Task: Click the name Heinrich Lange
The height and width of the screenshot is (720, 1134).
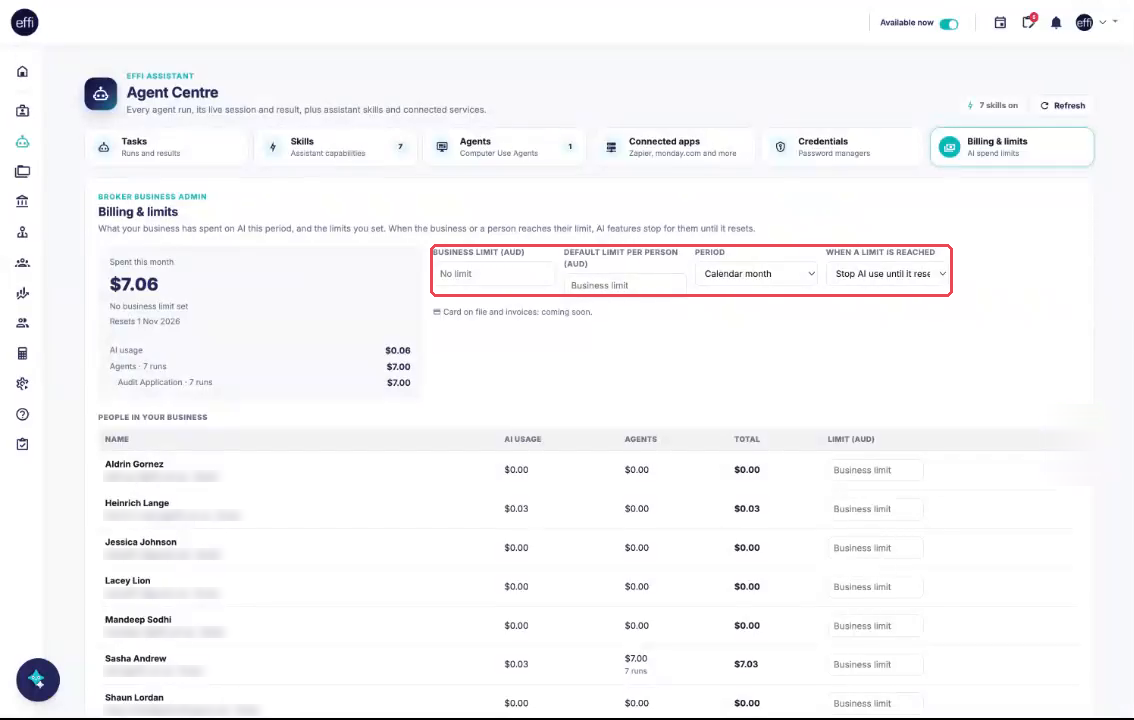Action: point(137,503)
